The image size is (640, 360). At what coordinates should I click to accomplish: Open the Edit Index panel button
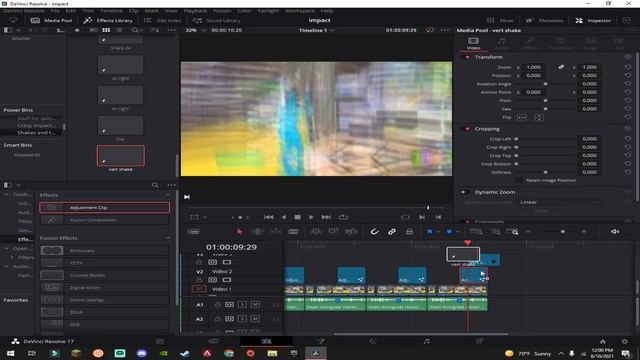[162, 20]
